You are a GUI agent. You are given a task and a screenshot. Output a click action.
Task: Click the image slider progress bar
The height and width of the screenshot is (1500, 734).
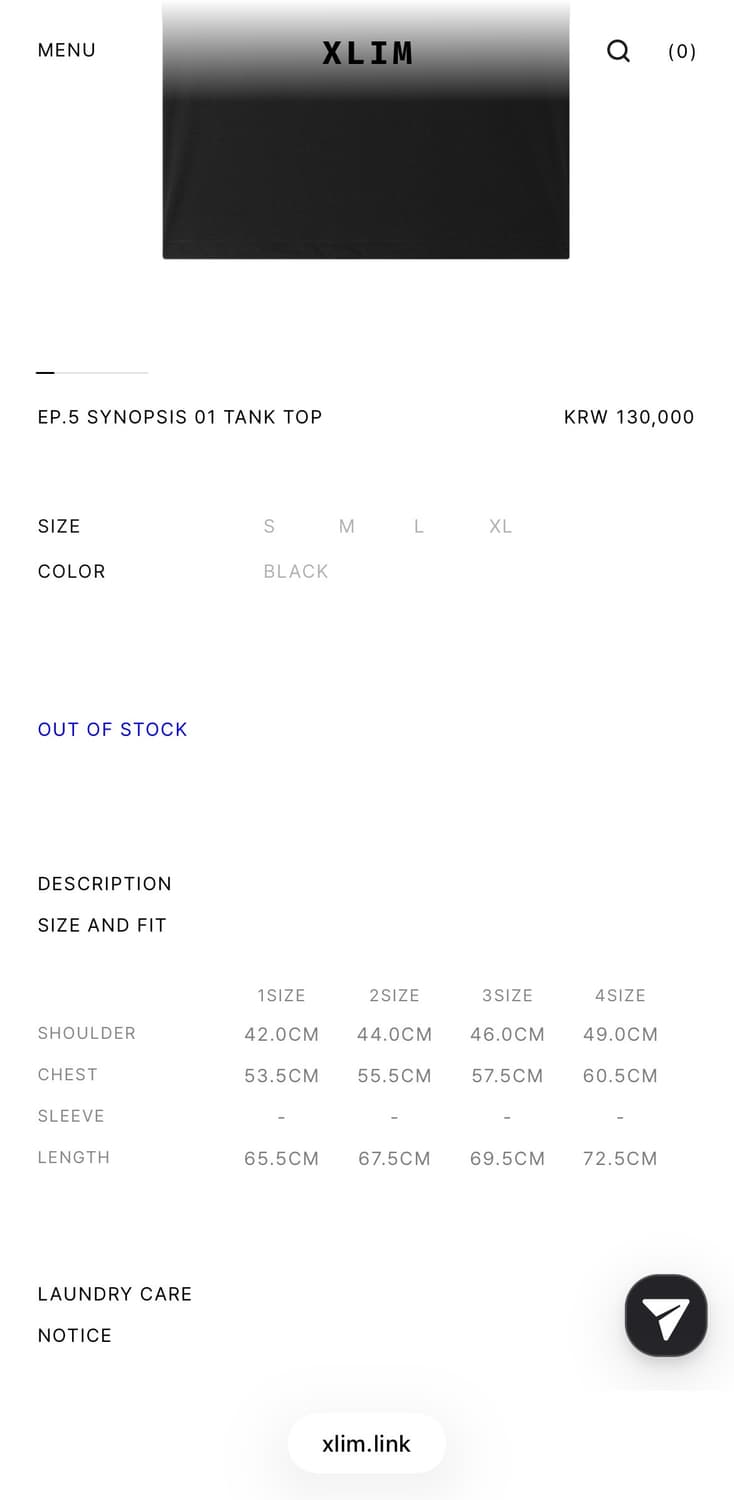click(x=92, y=372)
